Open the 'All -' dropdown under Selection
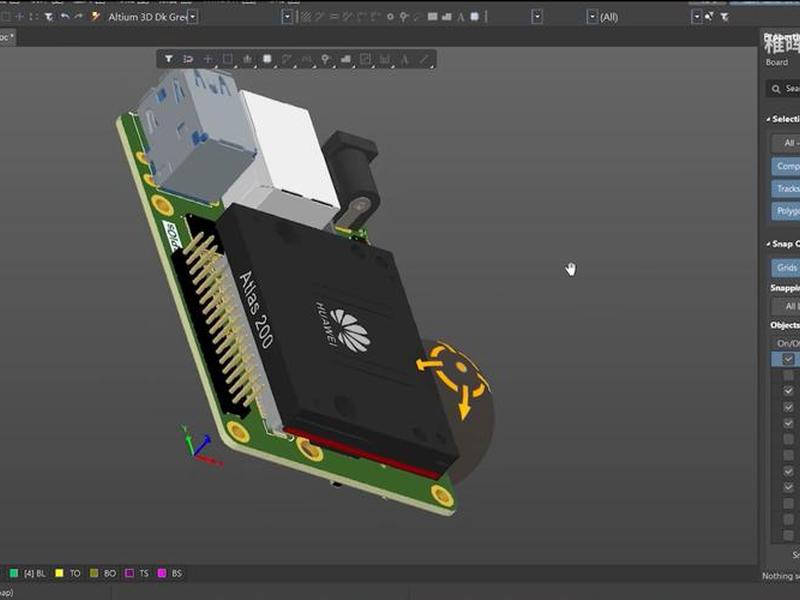 coord(786,143)
